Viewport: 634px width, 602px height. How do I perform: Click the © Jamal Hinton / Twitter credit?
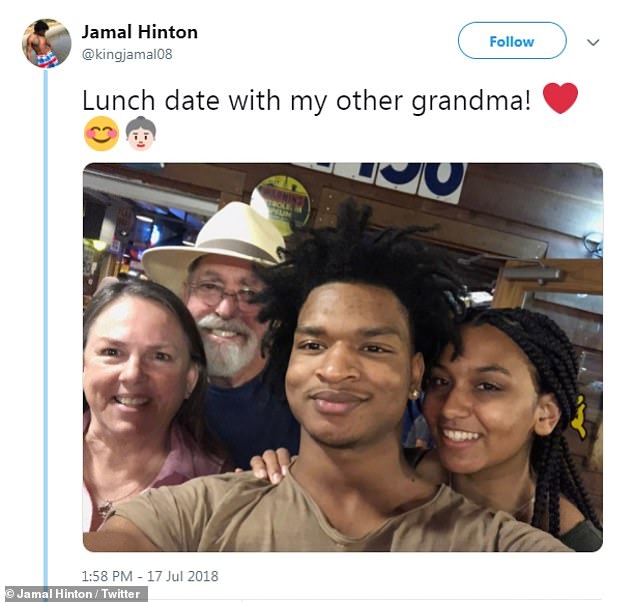pyautogui.click(x=74, y=594)
